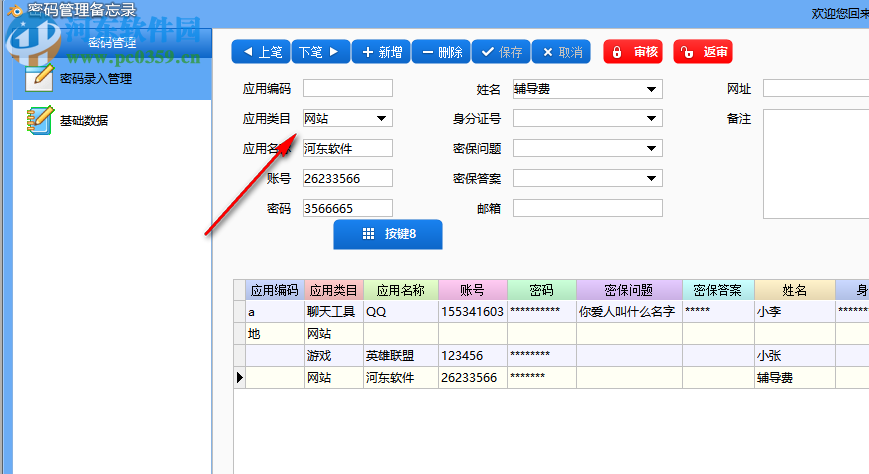Click the red 审核 lock button

[x=633, y=52]
